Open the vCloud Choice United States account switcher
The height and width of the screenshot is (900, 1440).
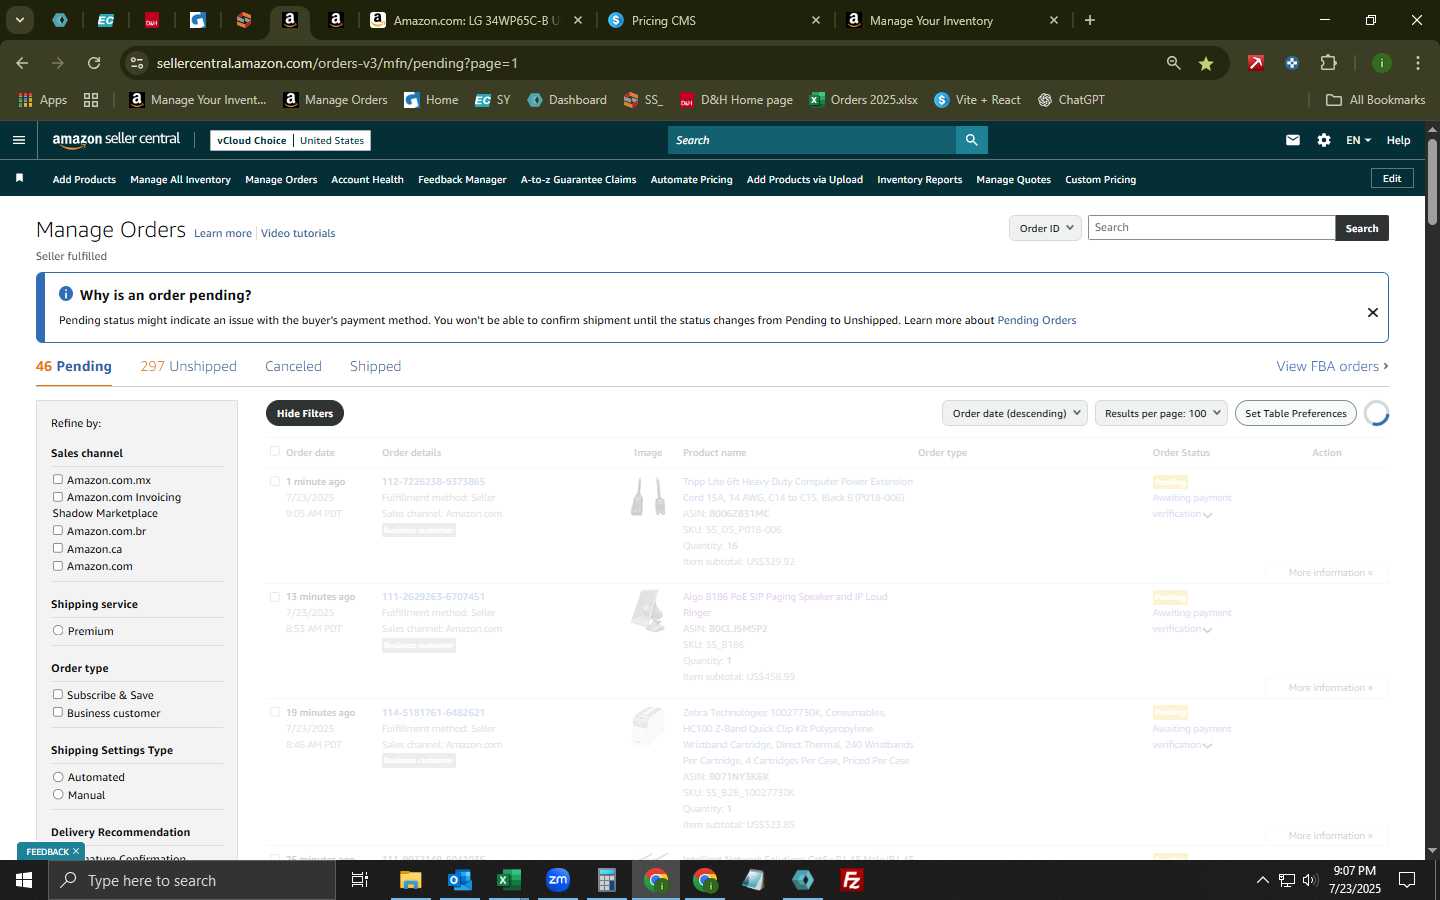click(x=291, y=140)
